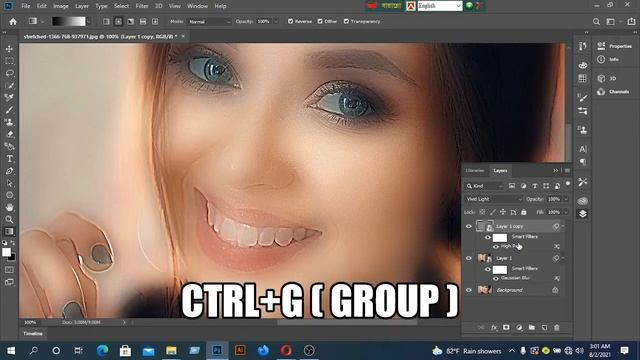Lock all attributes padlock icon
Screen dimensions: 640x360
pos(524,212)
